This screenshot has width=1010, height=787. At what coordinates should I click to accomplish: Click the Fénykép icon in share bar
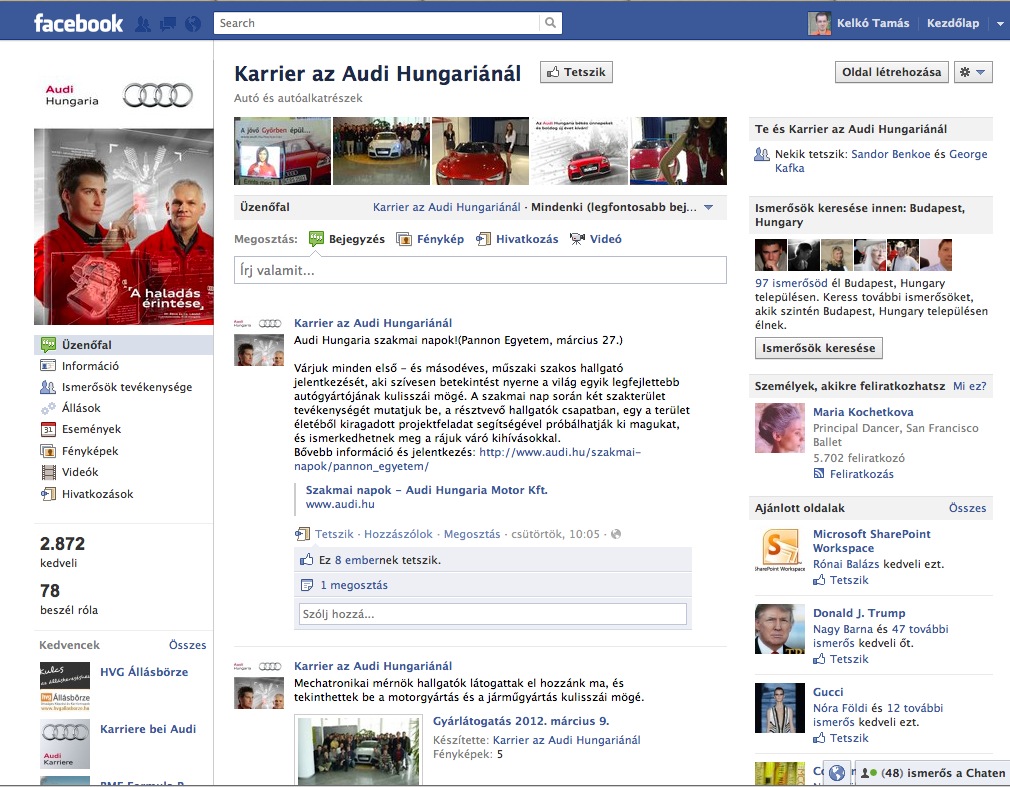(404, 239)
